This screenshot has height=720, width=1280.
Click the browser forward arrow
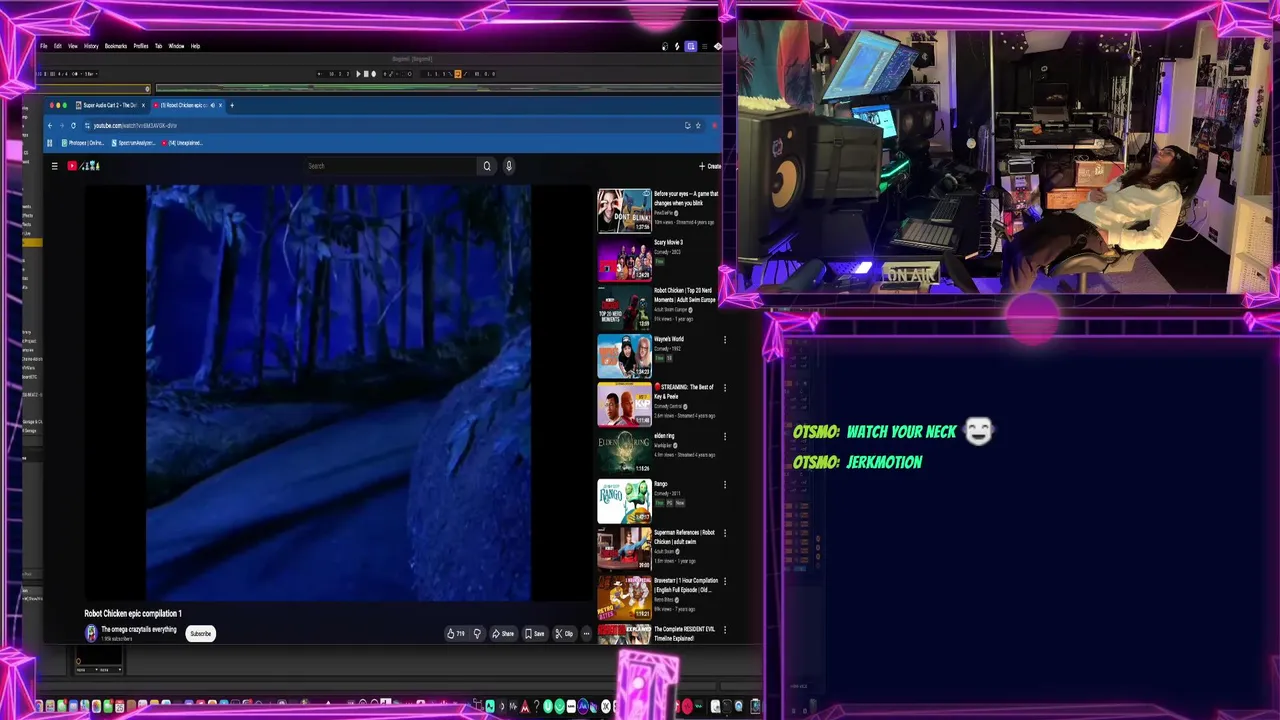(x=62, y=126)
